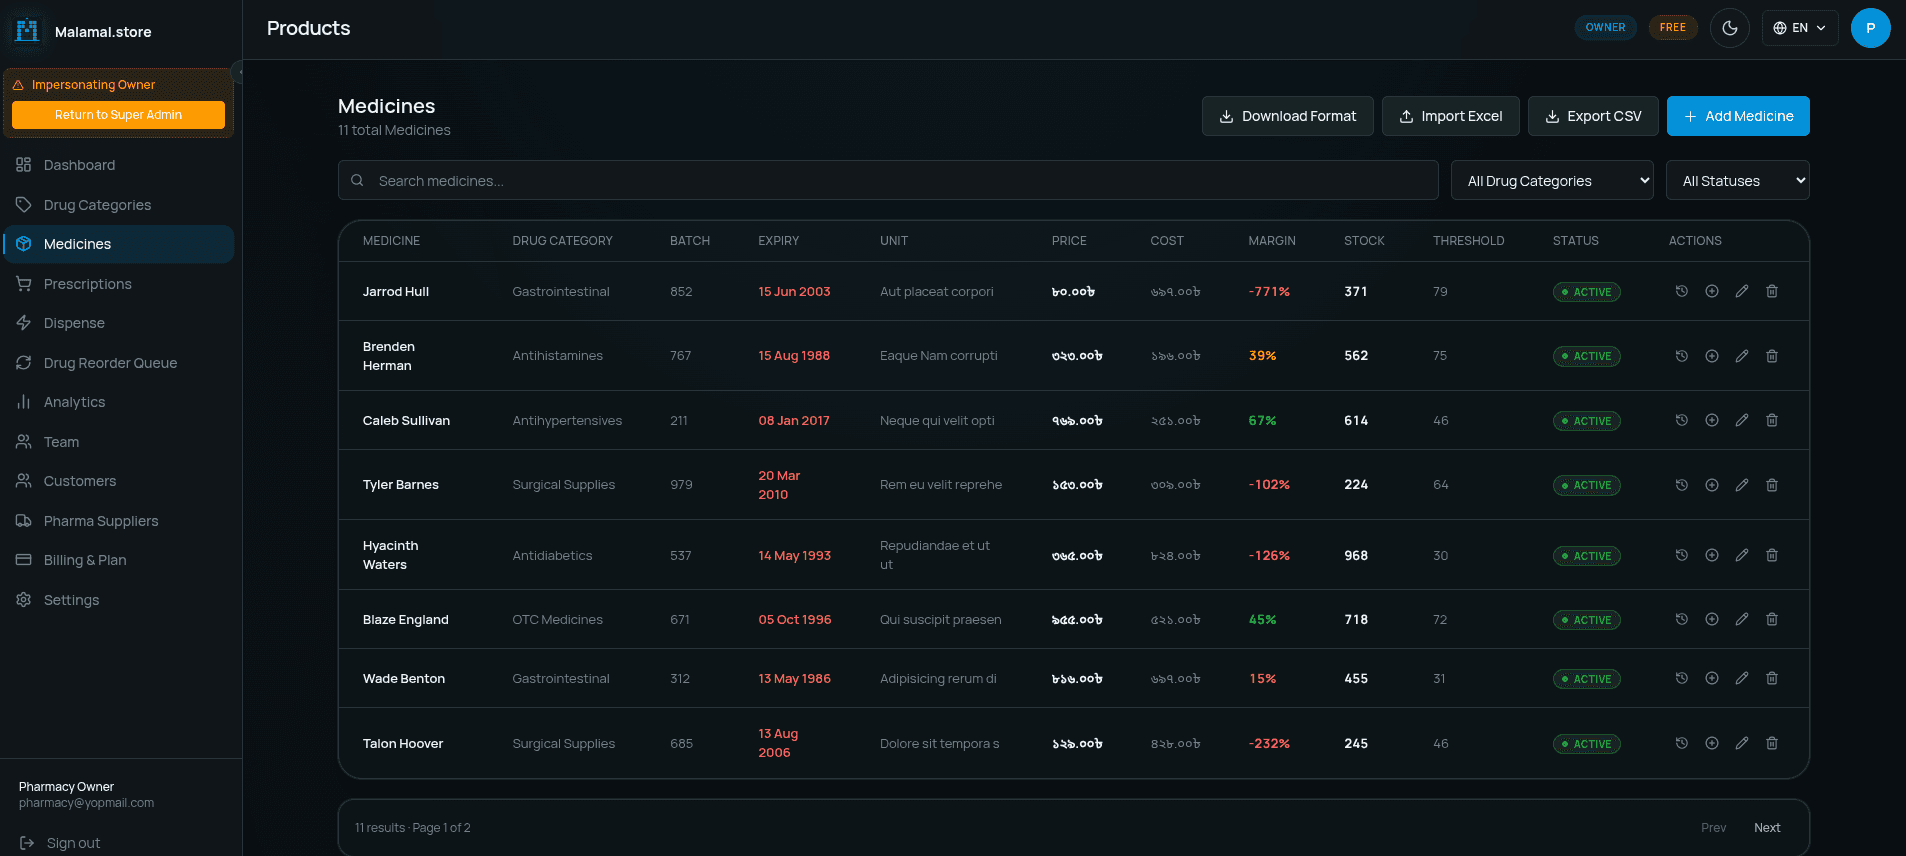The image size is (1906, 856).
Task: Click Import Excel button
Action: click(x=1450, y=116)
